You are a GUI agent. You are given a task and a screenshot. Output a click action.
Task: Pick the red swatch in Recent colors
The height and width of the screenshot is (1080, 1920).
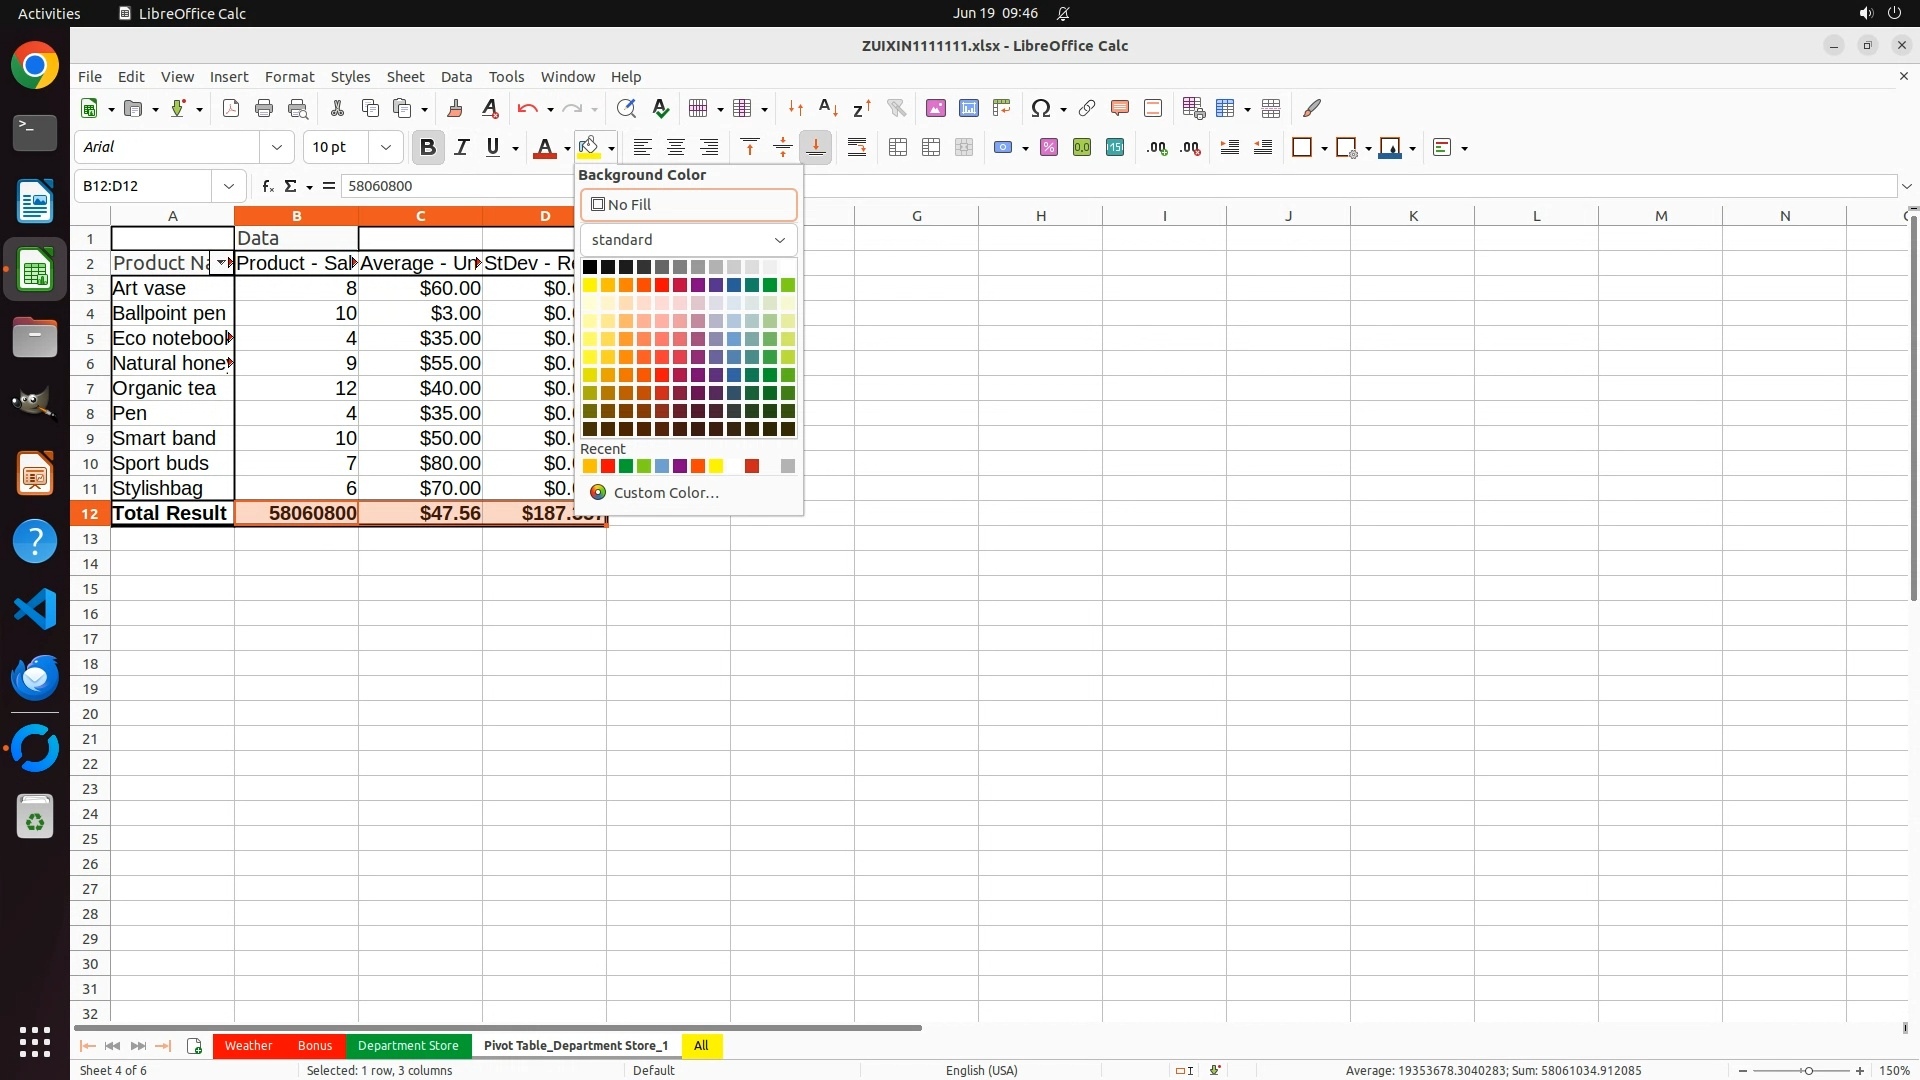click(608, 466)
